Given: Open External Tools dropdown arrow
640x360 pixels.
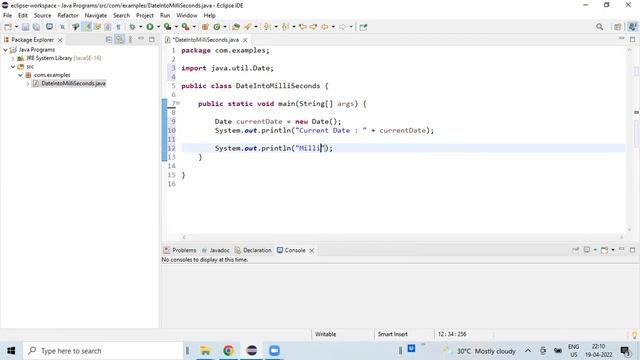Looking at the screenshot, I should [194, 27].
